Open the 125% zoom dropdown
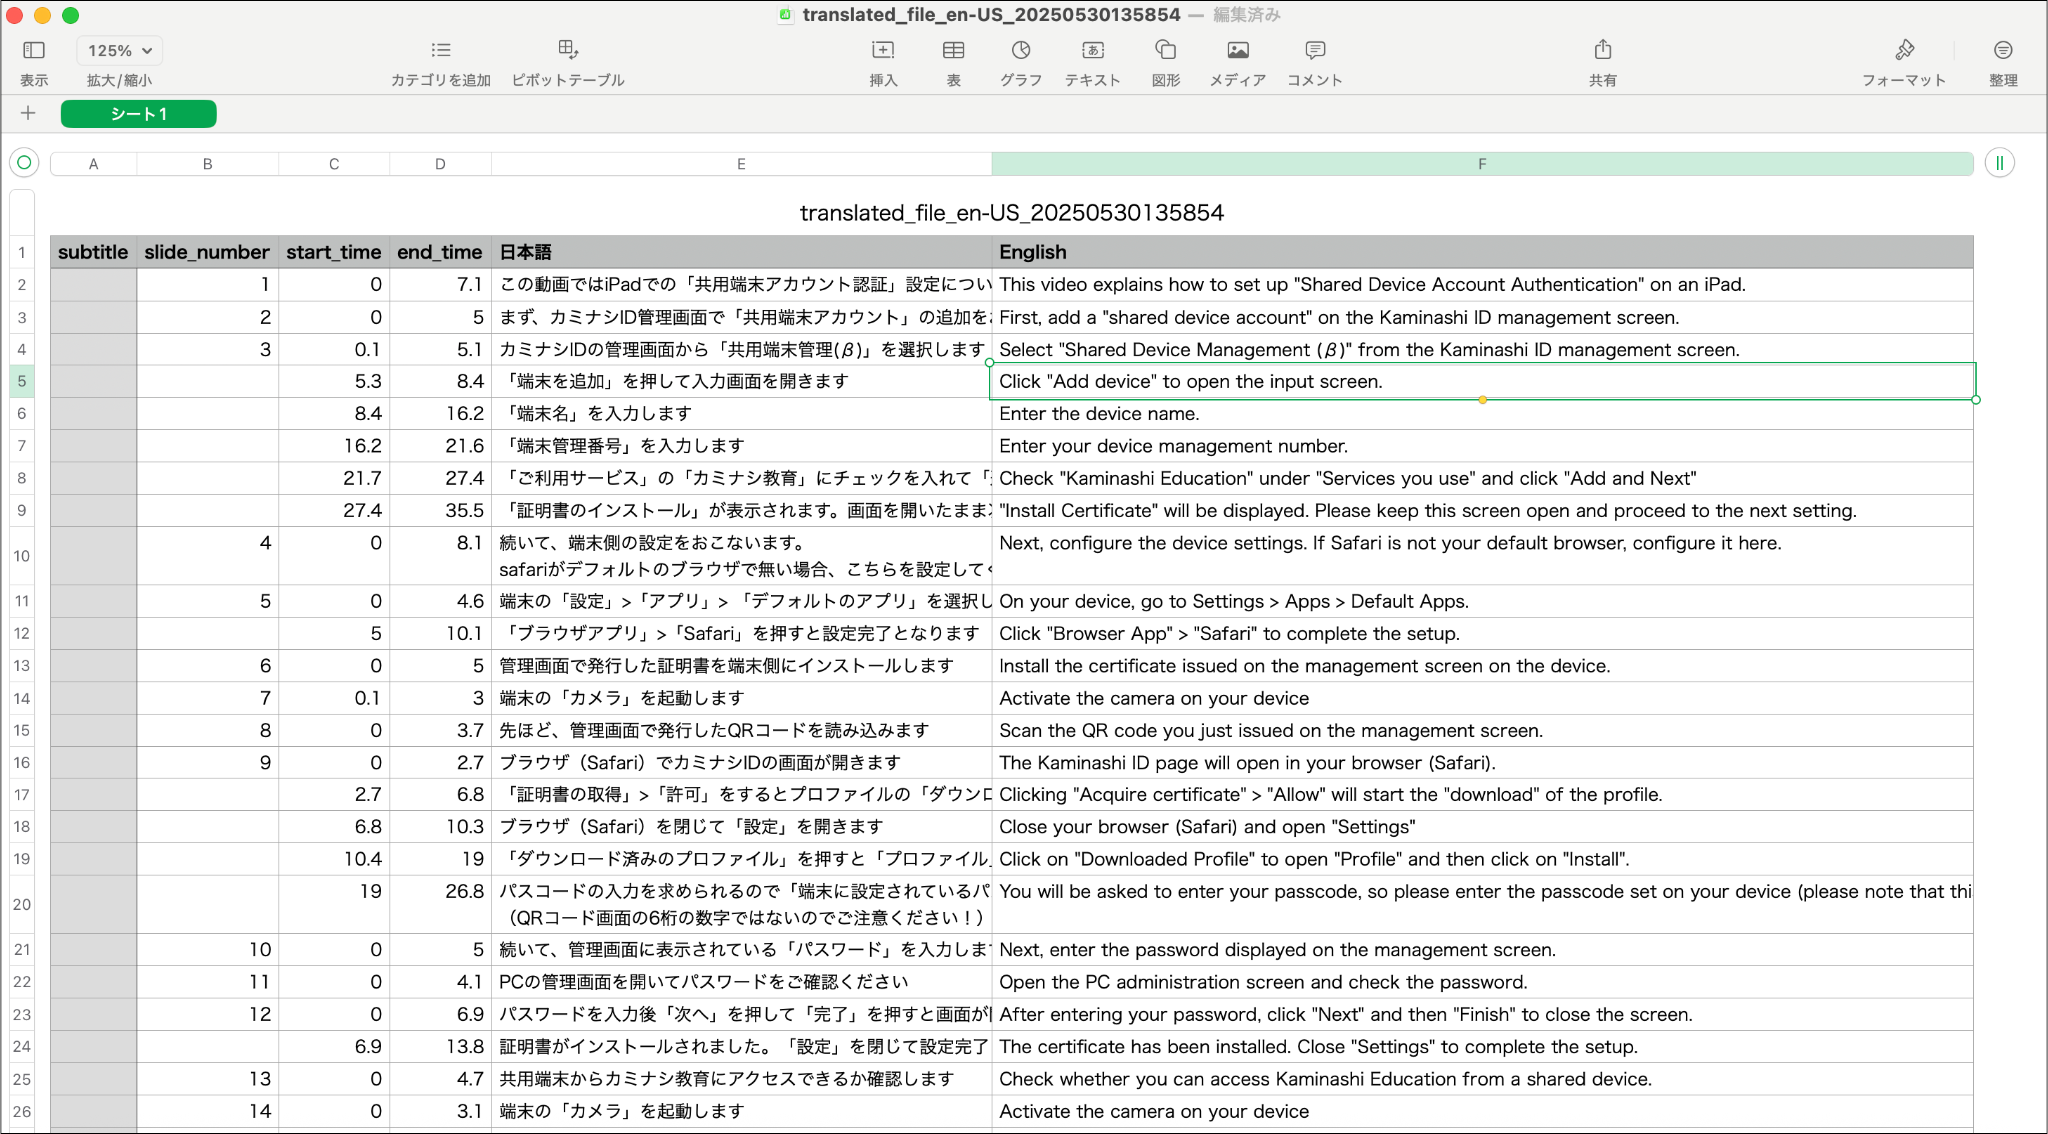Image resolution: width=2048 pixels, height=1134 pixels. click(119, 51)
